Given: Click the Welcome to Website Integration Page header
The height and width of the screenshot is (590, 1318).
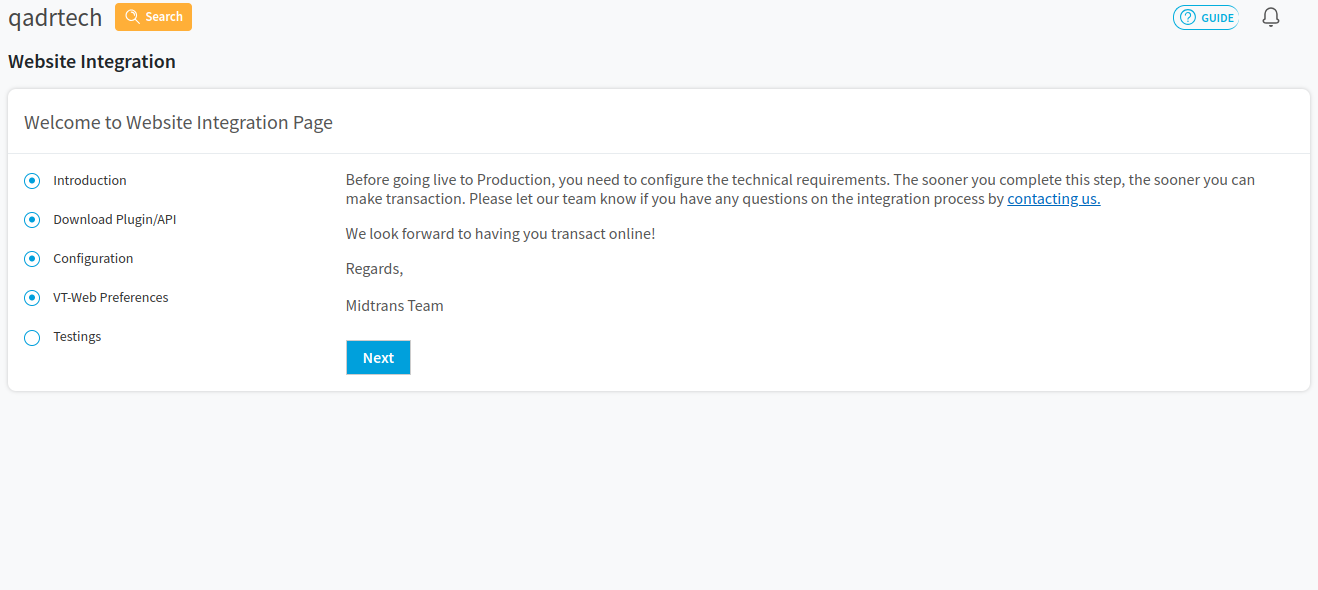Looking at the screenshot, I should (x=178, y=123).
